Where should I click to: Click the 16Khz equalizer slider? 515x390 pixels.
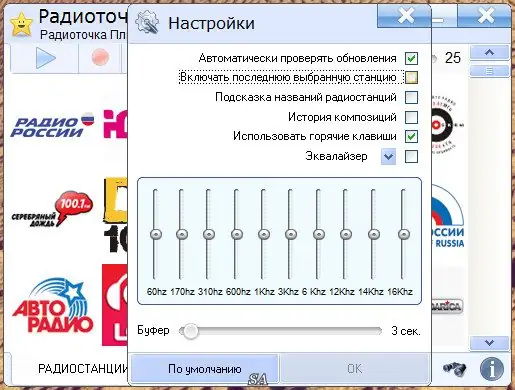tap(404, 234)
